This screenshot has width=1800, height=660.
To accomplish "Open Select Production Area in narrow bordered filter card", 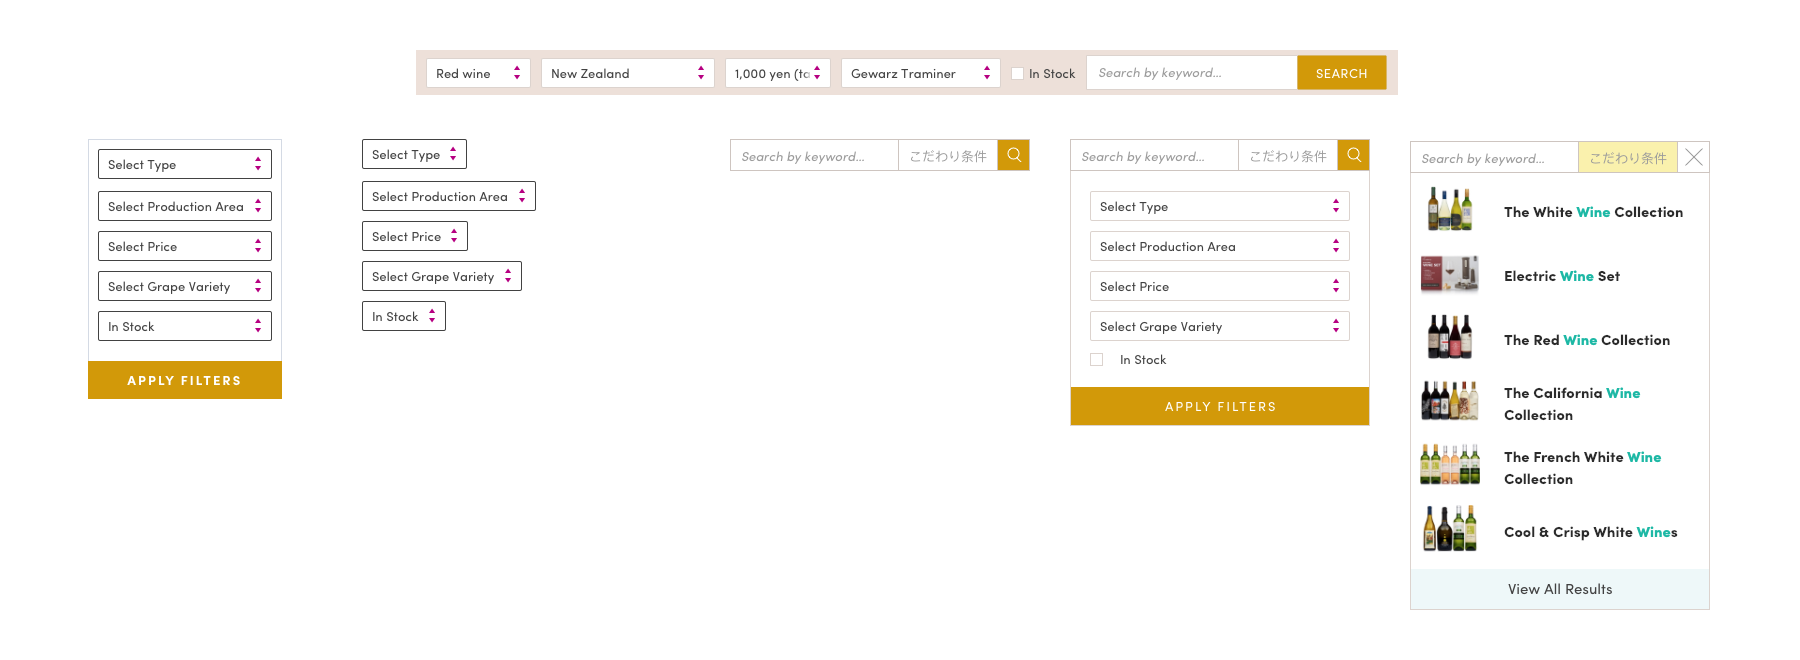I will (x=185, y=206).
